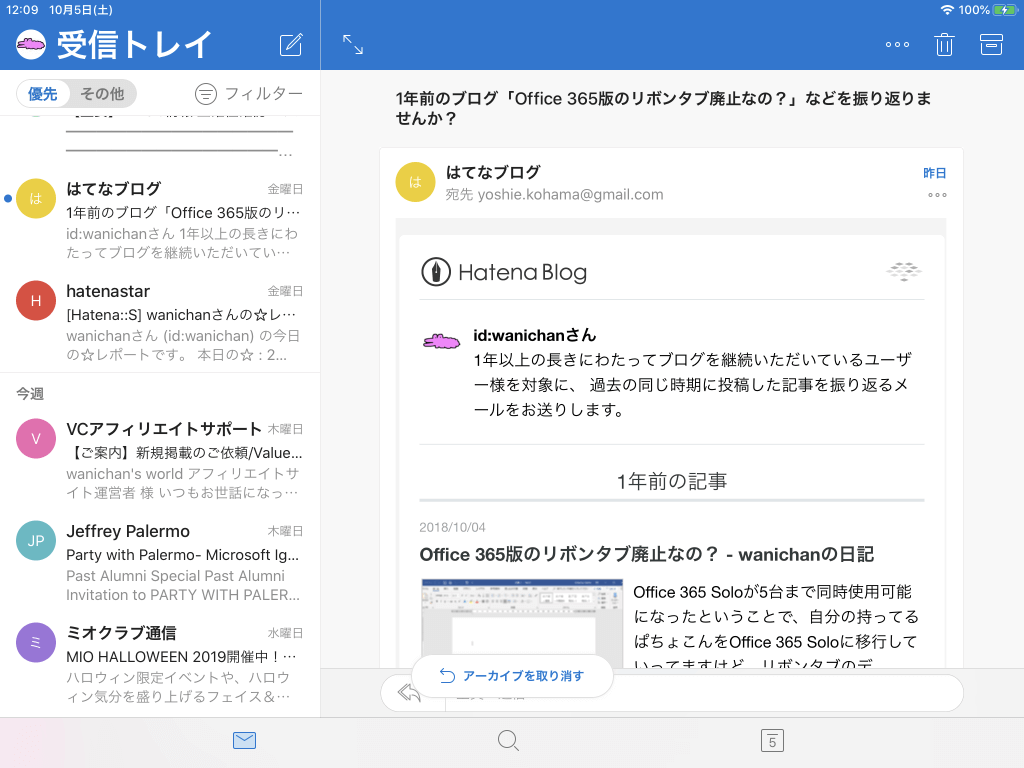Tap the pink V sender avatar
This screenshot has width=1024, height=768.
coord(36,438)
